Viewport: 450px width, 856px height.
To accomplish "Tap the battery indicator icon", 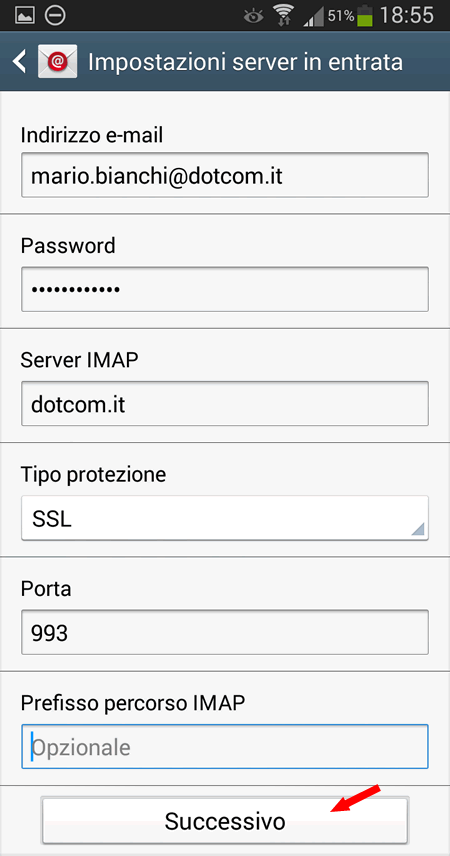I will tap(365, 16).
